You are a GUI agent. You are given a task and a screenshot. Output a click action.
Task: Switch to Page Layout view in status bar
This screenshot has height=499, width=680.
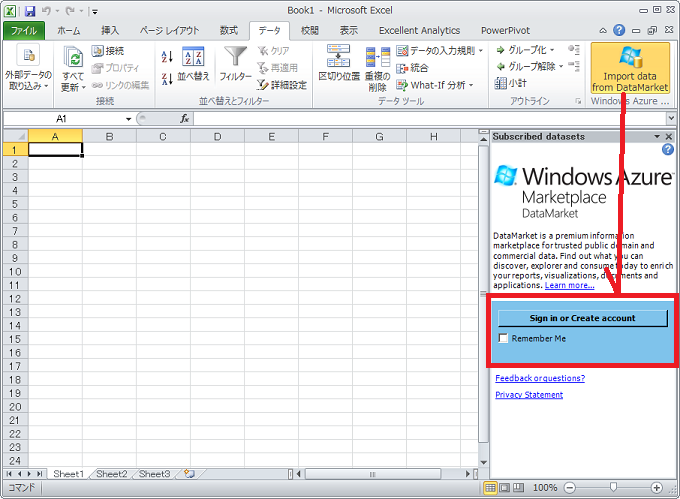point(504,488)
